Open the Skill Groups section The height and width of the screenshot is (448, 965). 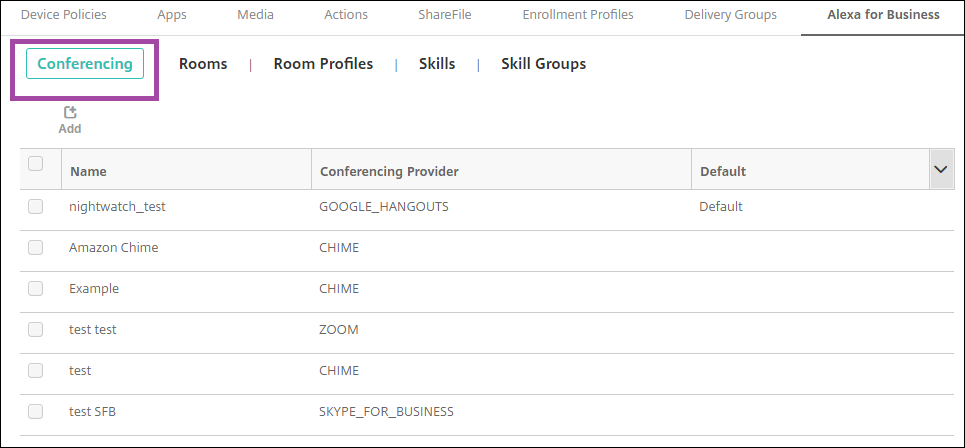(x=543, y=64)
